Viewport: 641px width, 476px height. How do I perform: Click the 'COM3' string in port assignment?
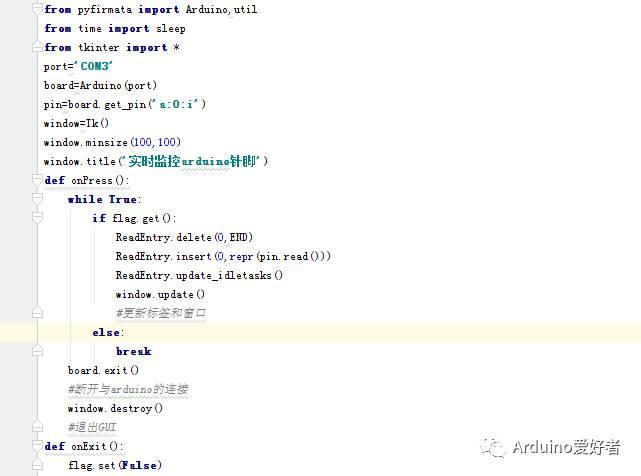pos(94,66)
